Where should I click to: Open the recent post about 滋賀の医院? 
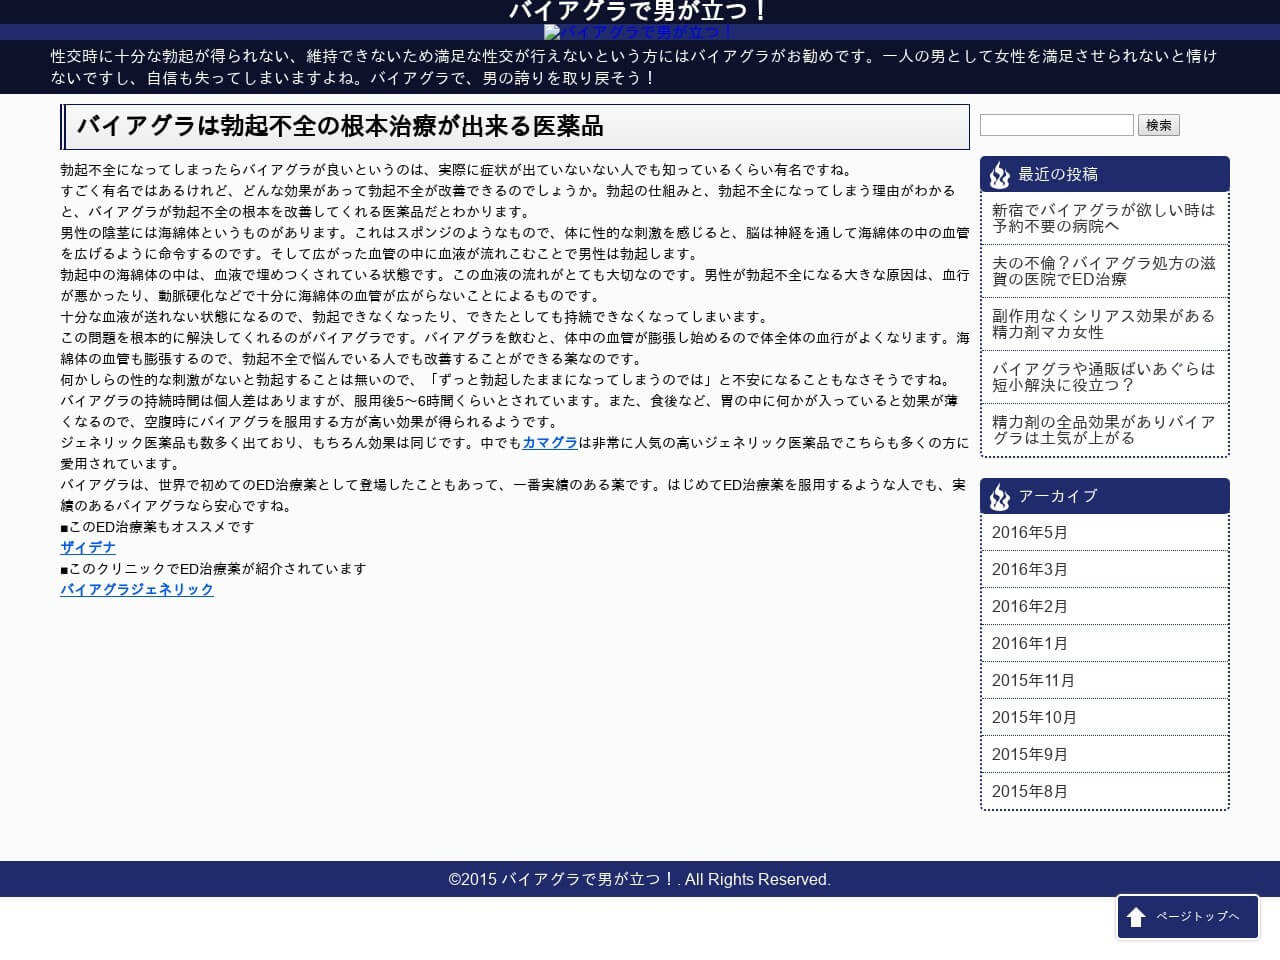tap(1103, 271)
